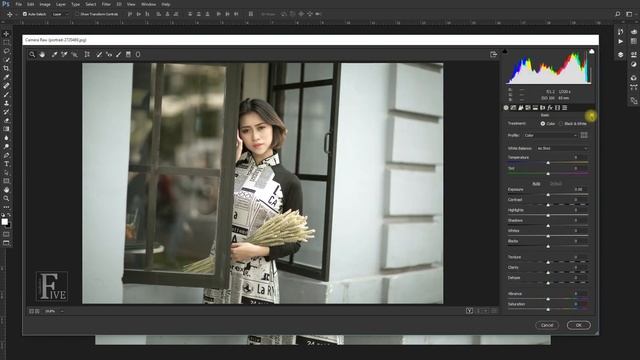The width and height of the screenshot is (640, 360).
Task: Select the Camera Raw Hand tool
Action: pos(42,54)
